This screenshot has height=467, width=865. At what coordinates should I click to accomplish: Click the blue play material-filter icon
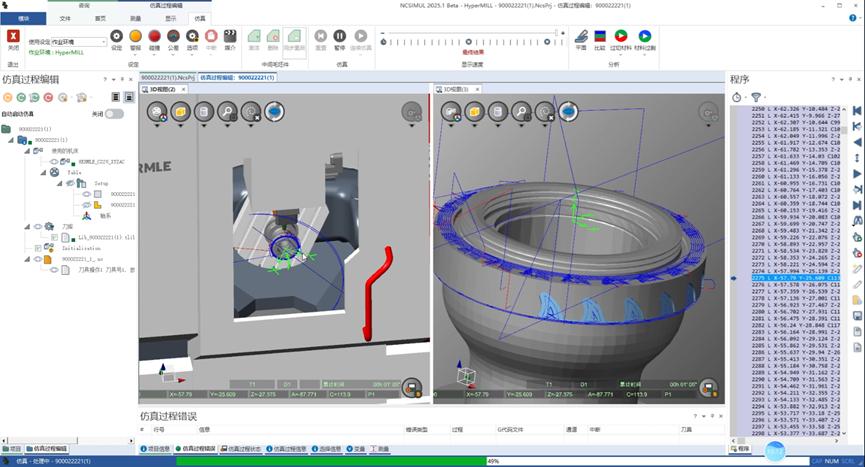644,36
